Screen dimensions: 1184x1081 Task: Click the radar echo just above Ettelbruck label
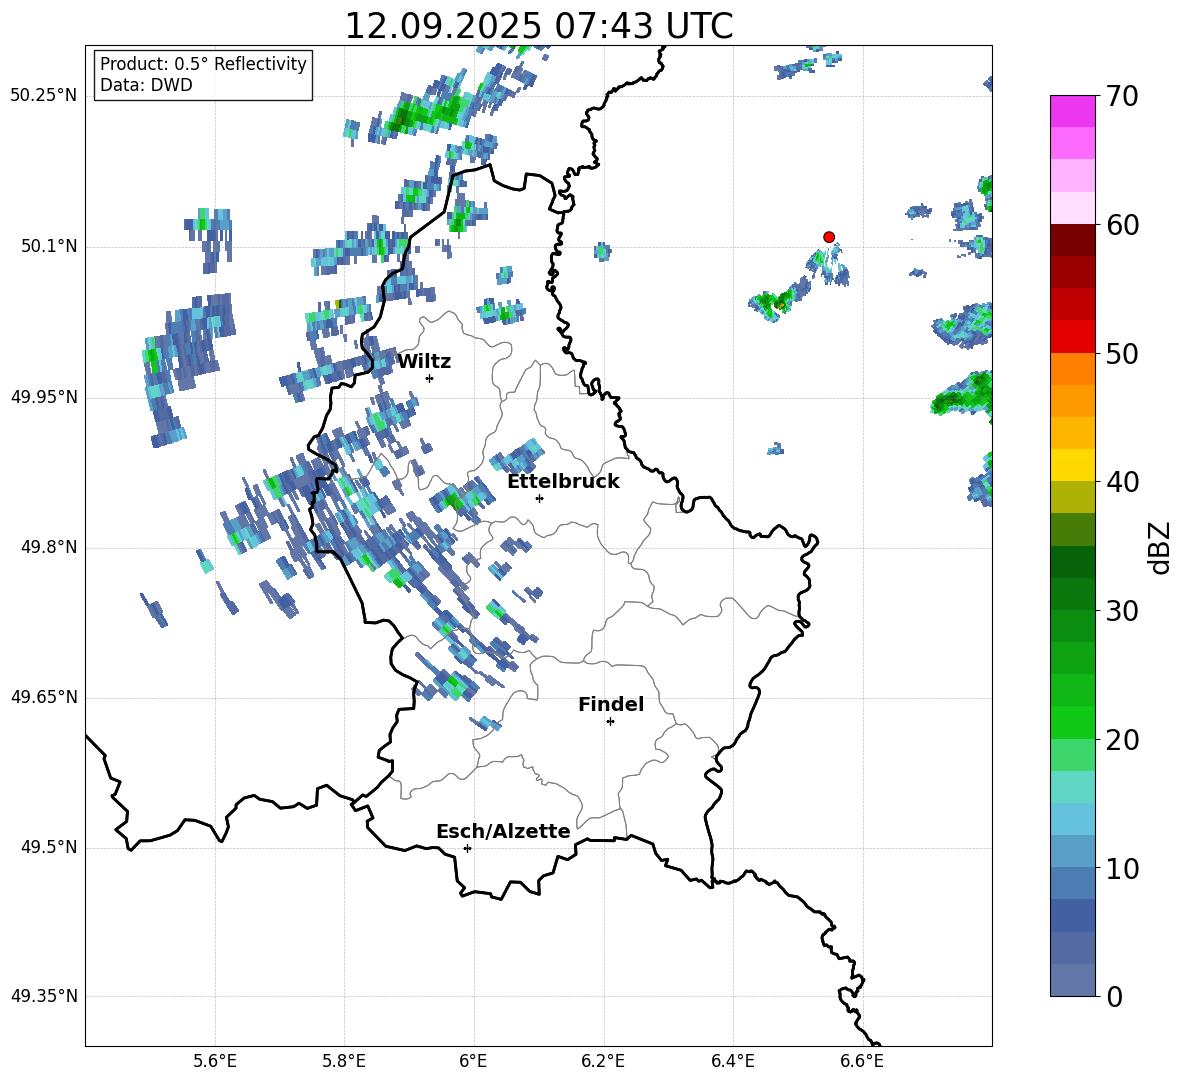click(x=519, y=456)
